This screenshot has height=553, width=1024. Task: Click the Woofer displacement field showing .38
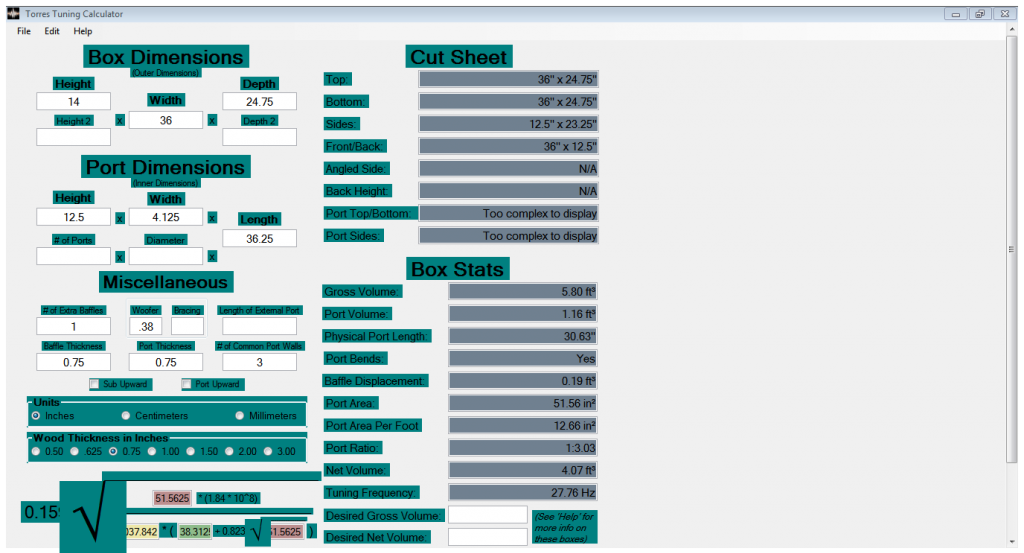point(146,326)
